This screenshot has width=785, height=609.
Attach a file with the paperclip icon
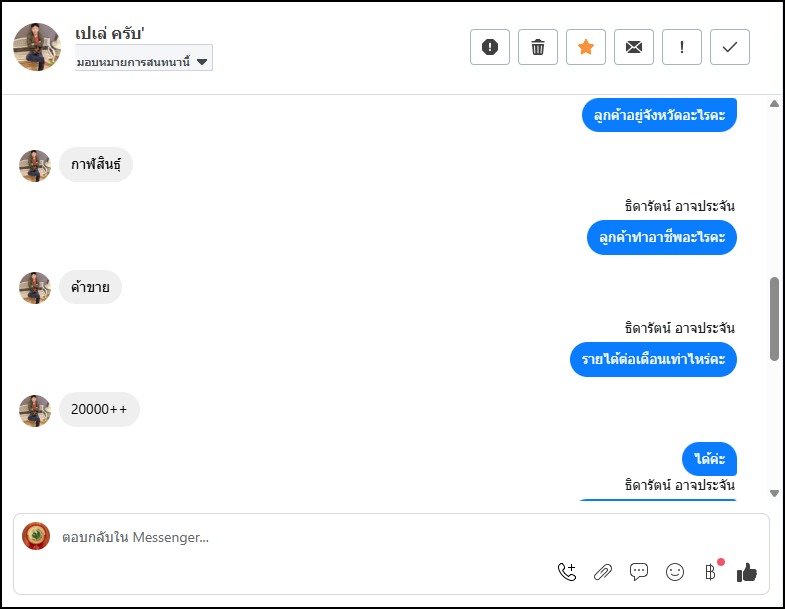click(x=603, y=572)
